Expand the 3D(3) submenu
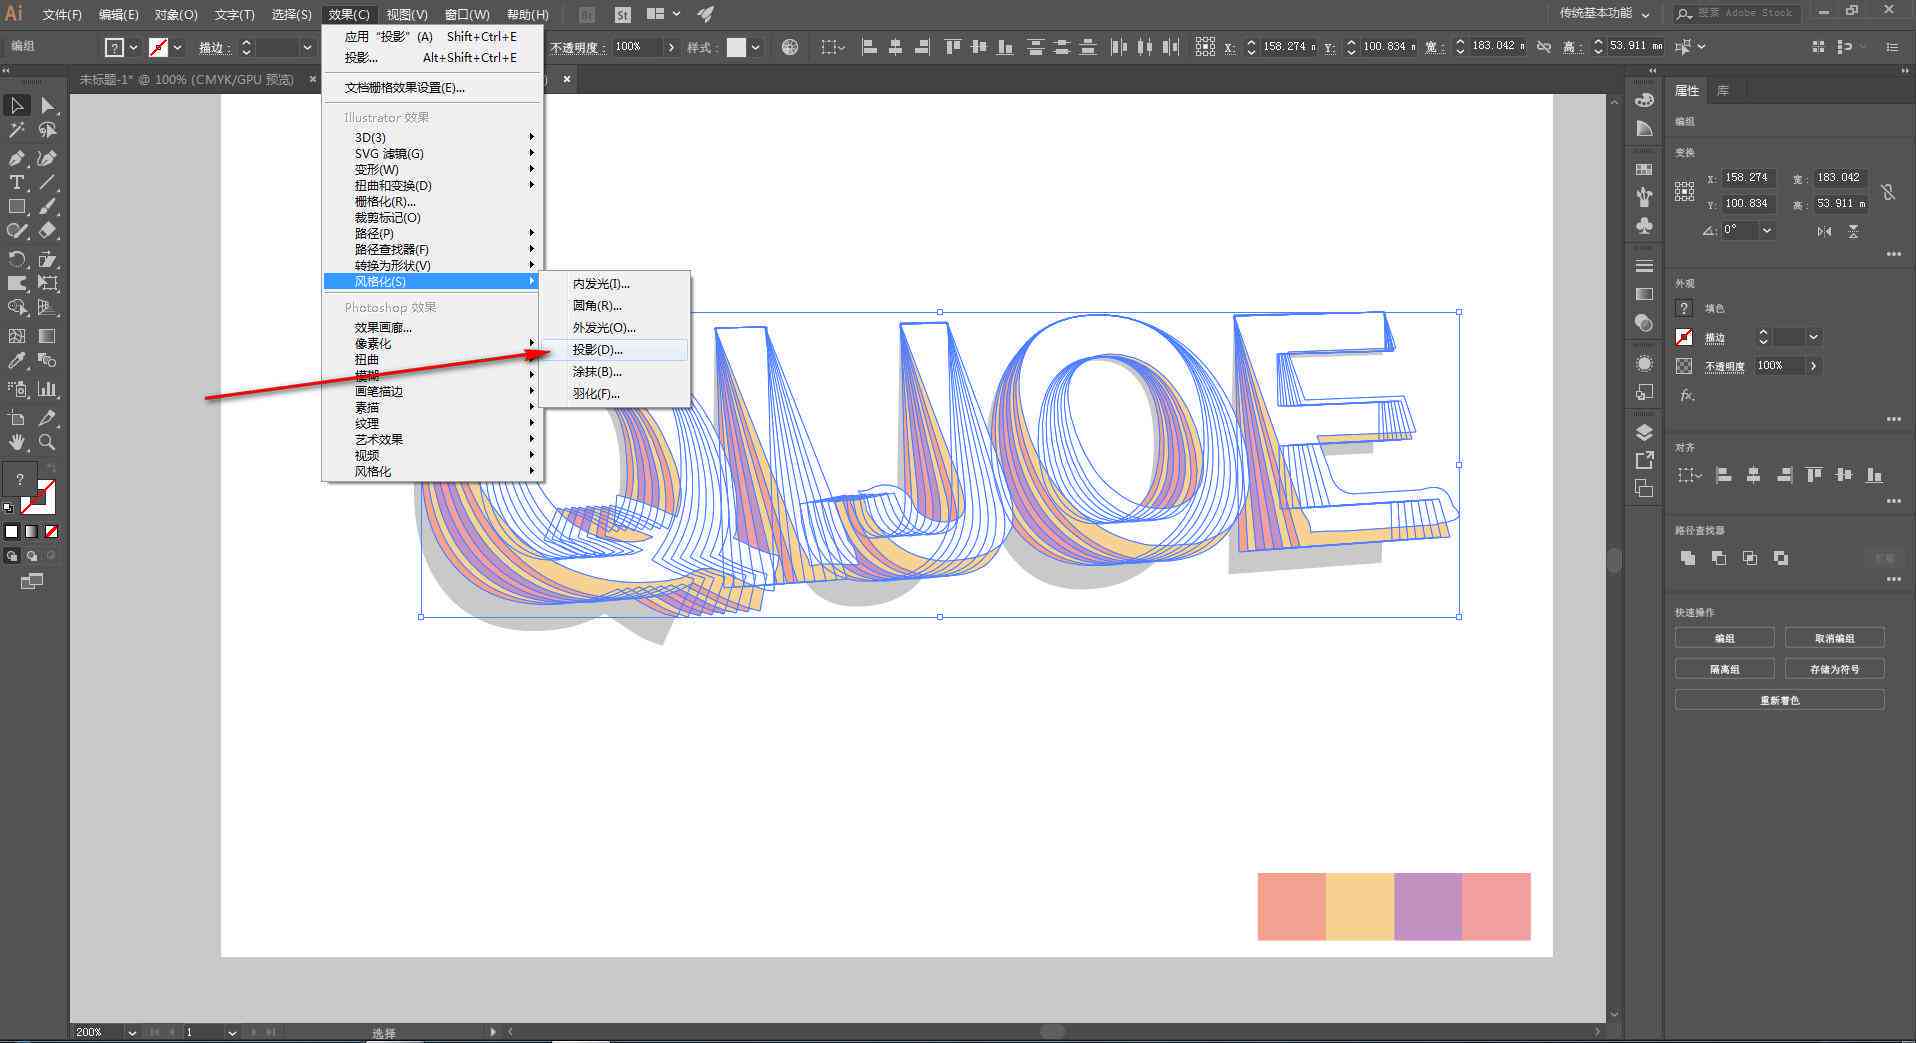This screenshot has width=1916, height=1043. click(x=433, y=137)
